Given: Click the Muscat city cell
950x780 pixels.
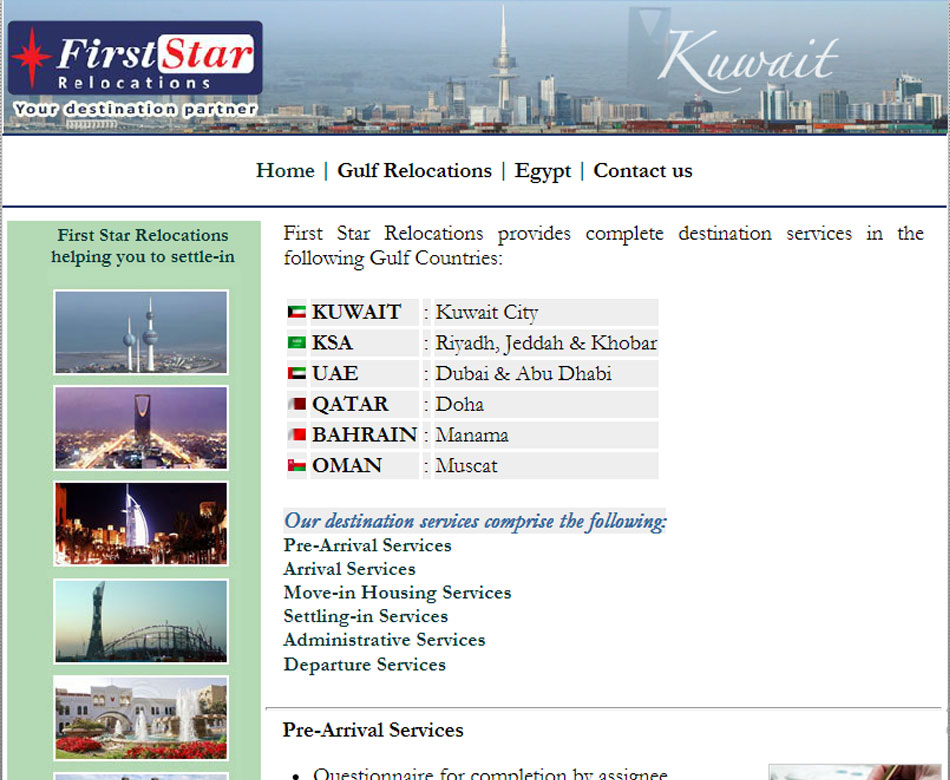Looking at the screenshot, I should tap(546, 465).
